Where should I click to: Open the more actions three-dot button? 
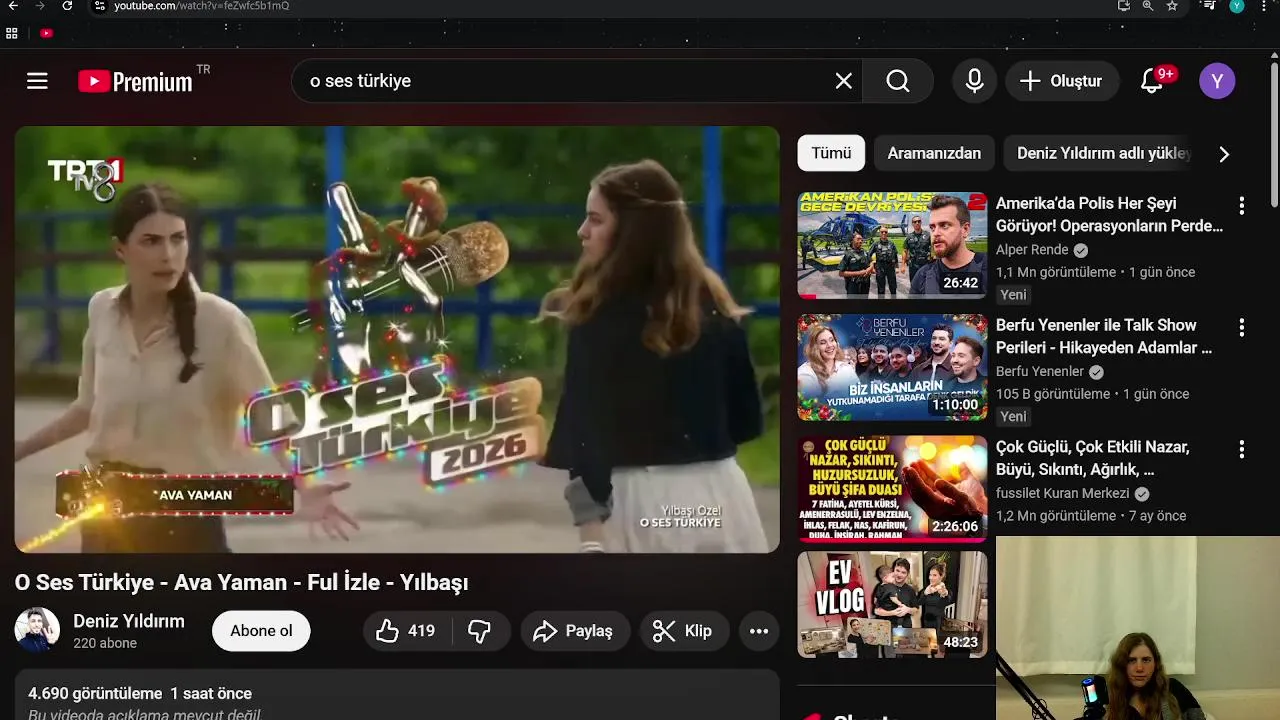[759, 631]
